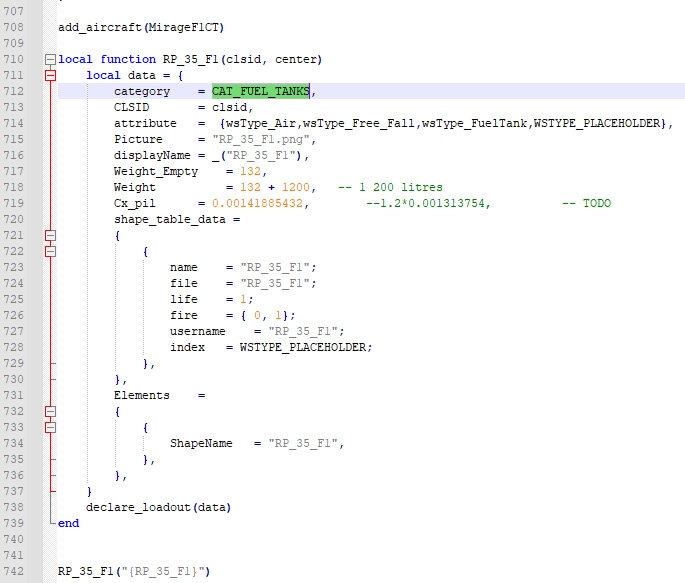Image resolution: width=685 pixels, height=583 pixels.
Task: Collapse the local data fold at line 711
Action: click(x=51, y=76)
